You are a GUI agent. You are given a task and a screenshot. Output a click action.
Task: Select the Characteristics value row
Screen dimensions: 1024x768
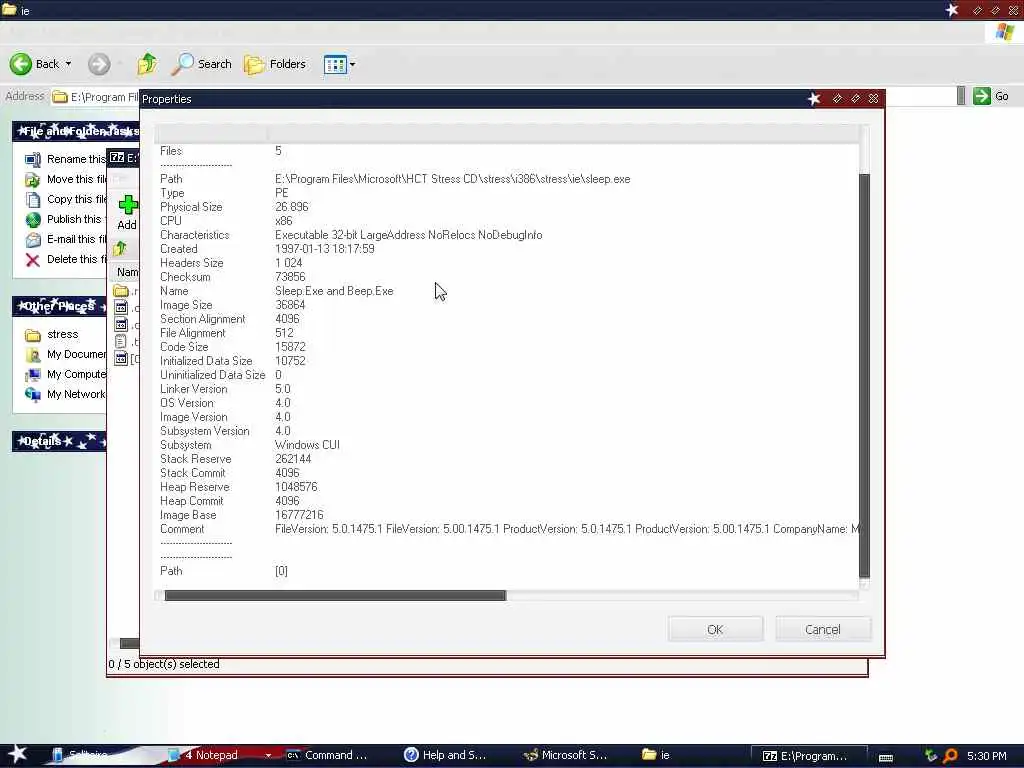tap(409, 235)
